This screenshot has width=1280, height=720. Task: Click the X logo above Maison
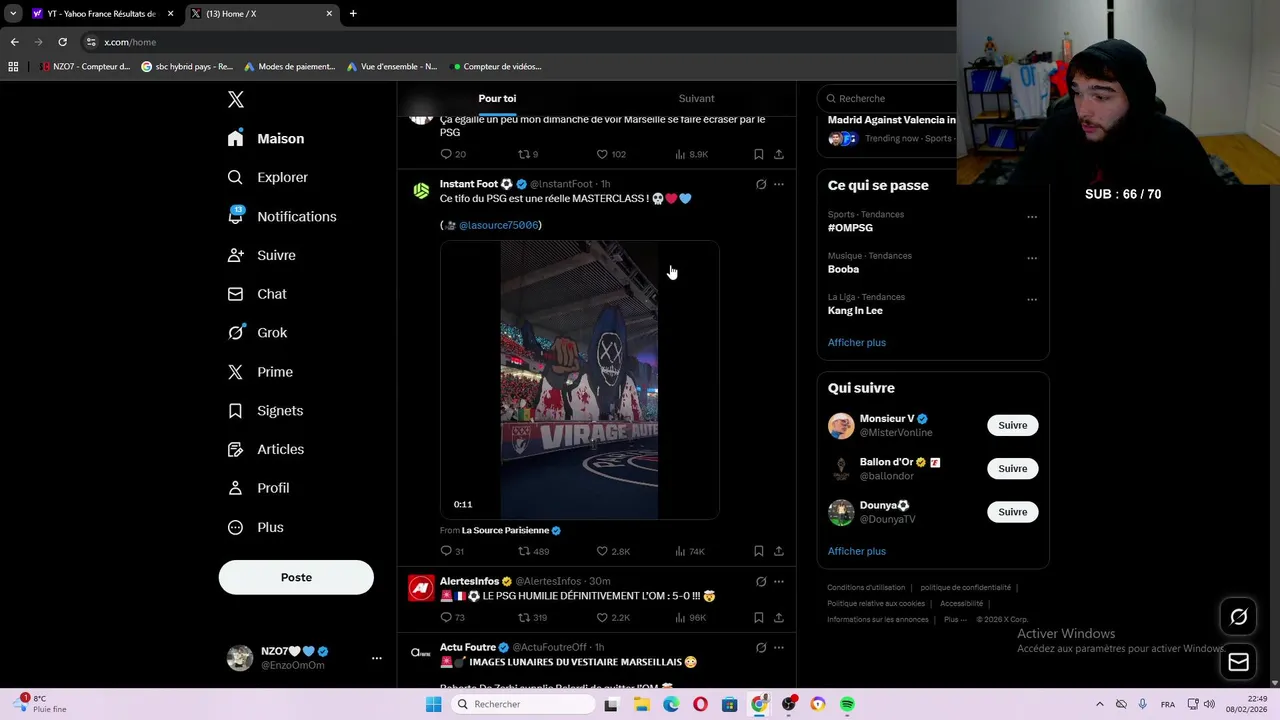click(235, 99)
